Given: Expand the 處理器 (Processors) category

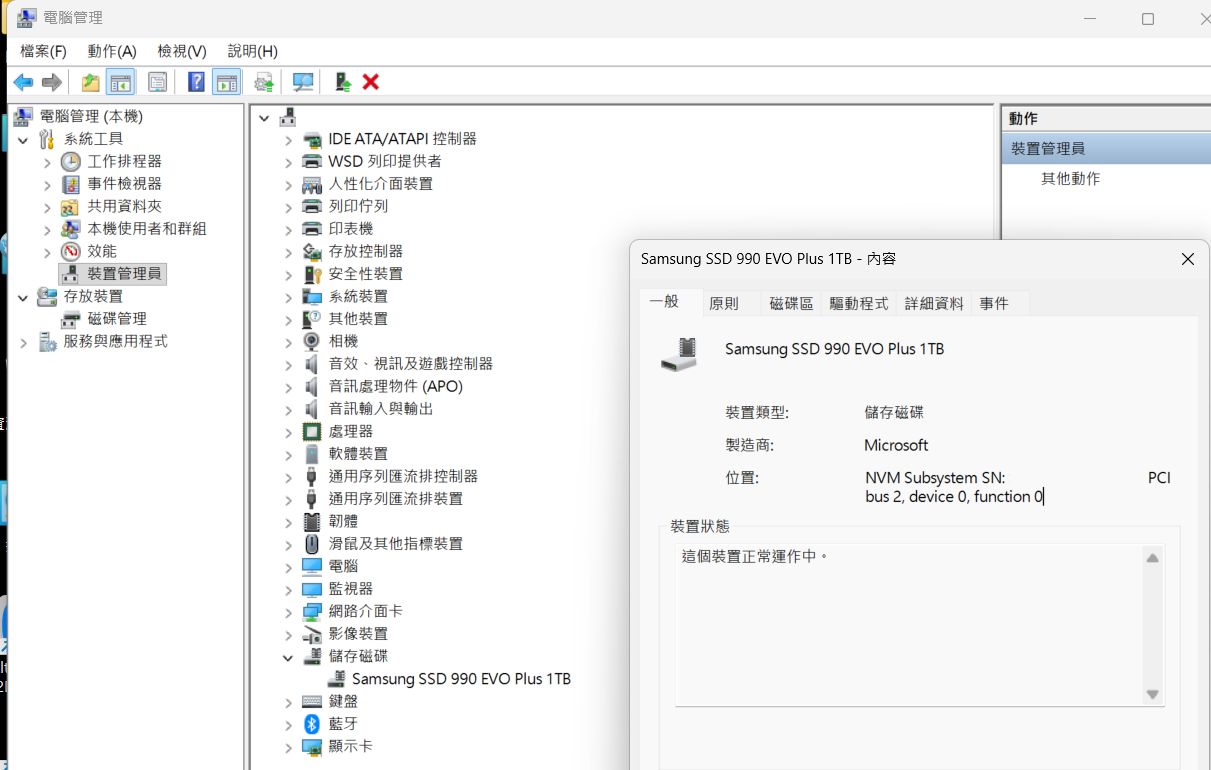Looking at the screenshot, I should (x=288, y=432).
